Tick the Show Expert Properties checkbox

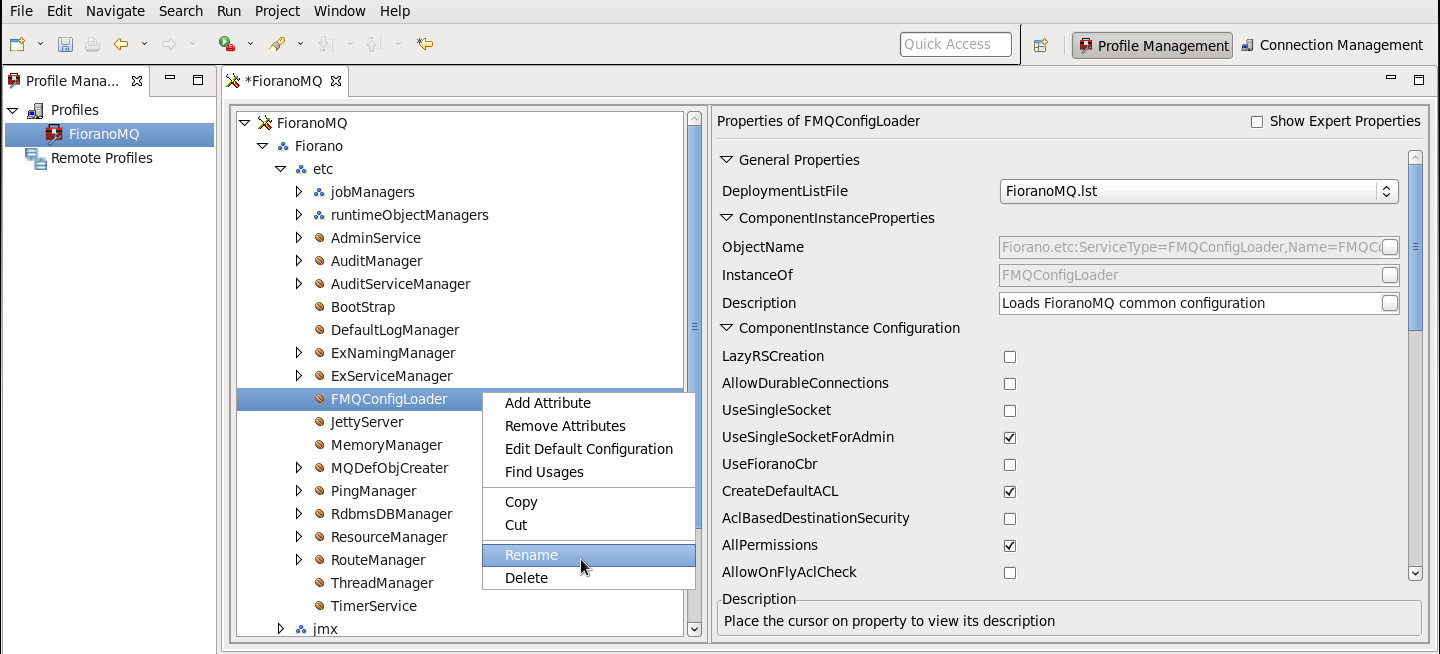point(1257,122)
